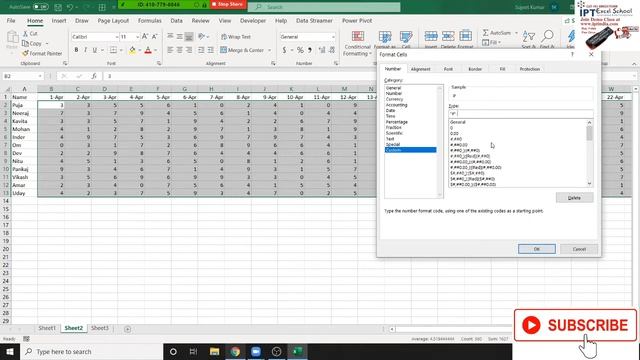Click the Stop Share button
This screenshot has width=640, height=360.
[x=228, y=4]
